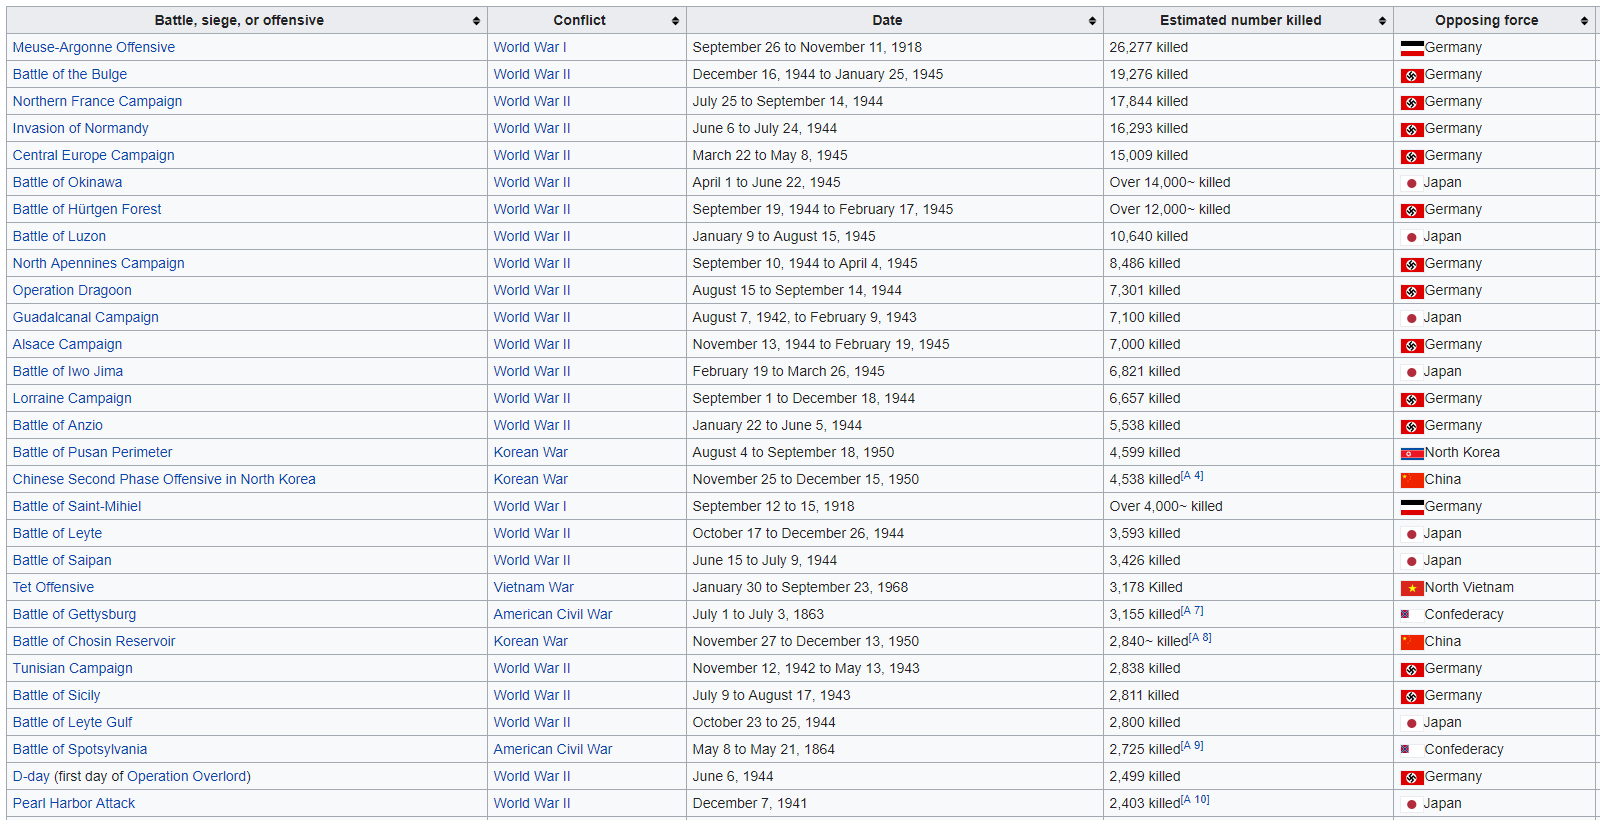Click Confederacy flag in the Gettysburg row

pos(1405,614)
